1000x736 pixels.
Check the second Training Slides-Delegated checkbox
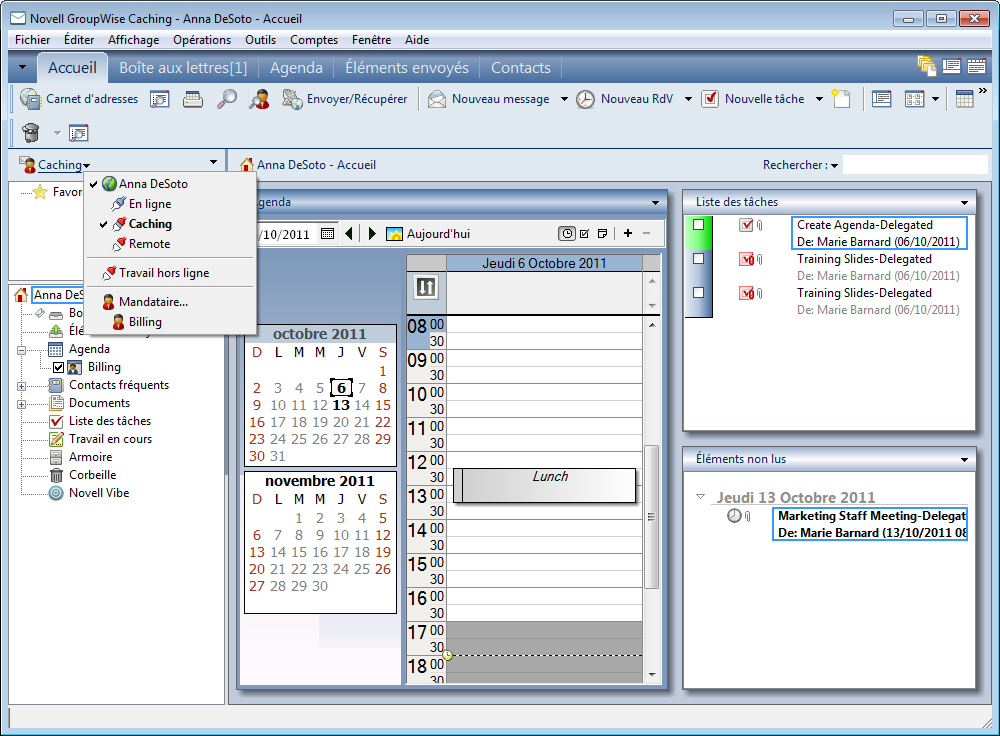[x=698, y=292]
